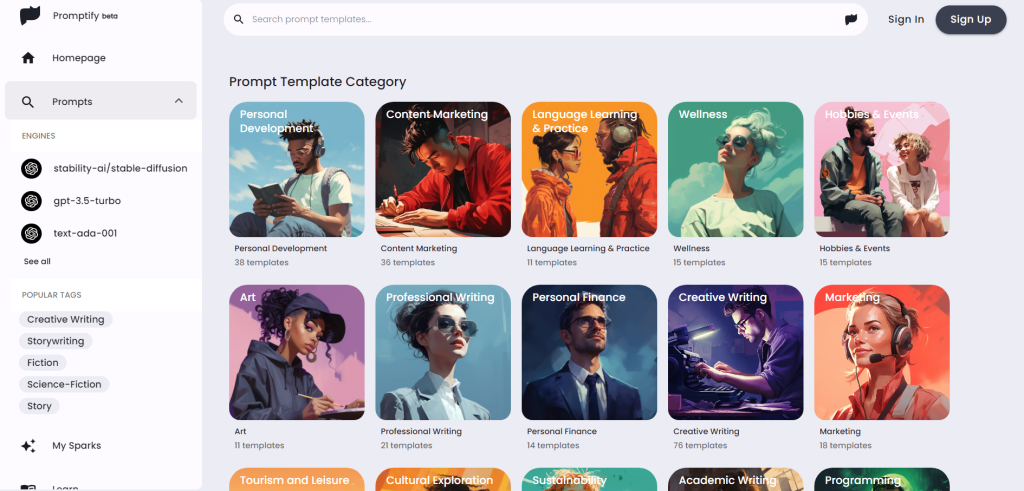Click the Personal Finance caption below its card
This screenshot has height=491, width=1024.
point(562,432)
